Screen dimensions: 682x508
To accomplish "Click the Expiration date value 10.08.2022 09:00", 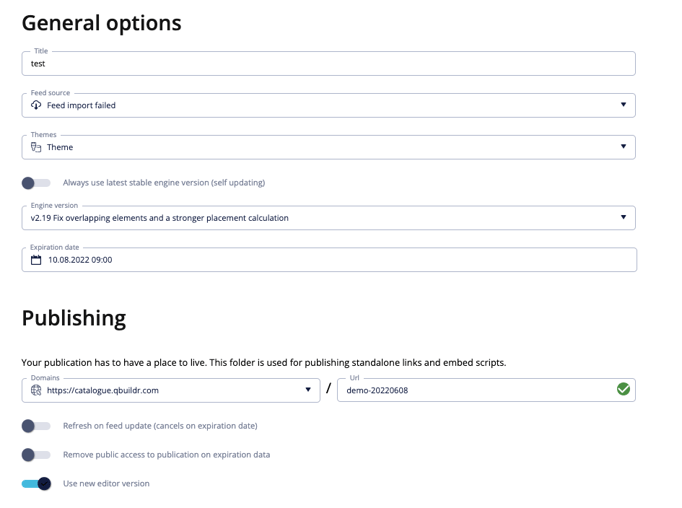I will point(80,260).
